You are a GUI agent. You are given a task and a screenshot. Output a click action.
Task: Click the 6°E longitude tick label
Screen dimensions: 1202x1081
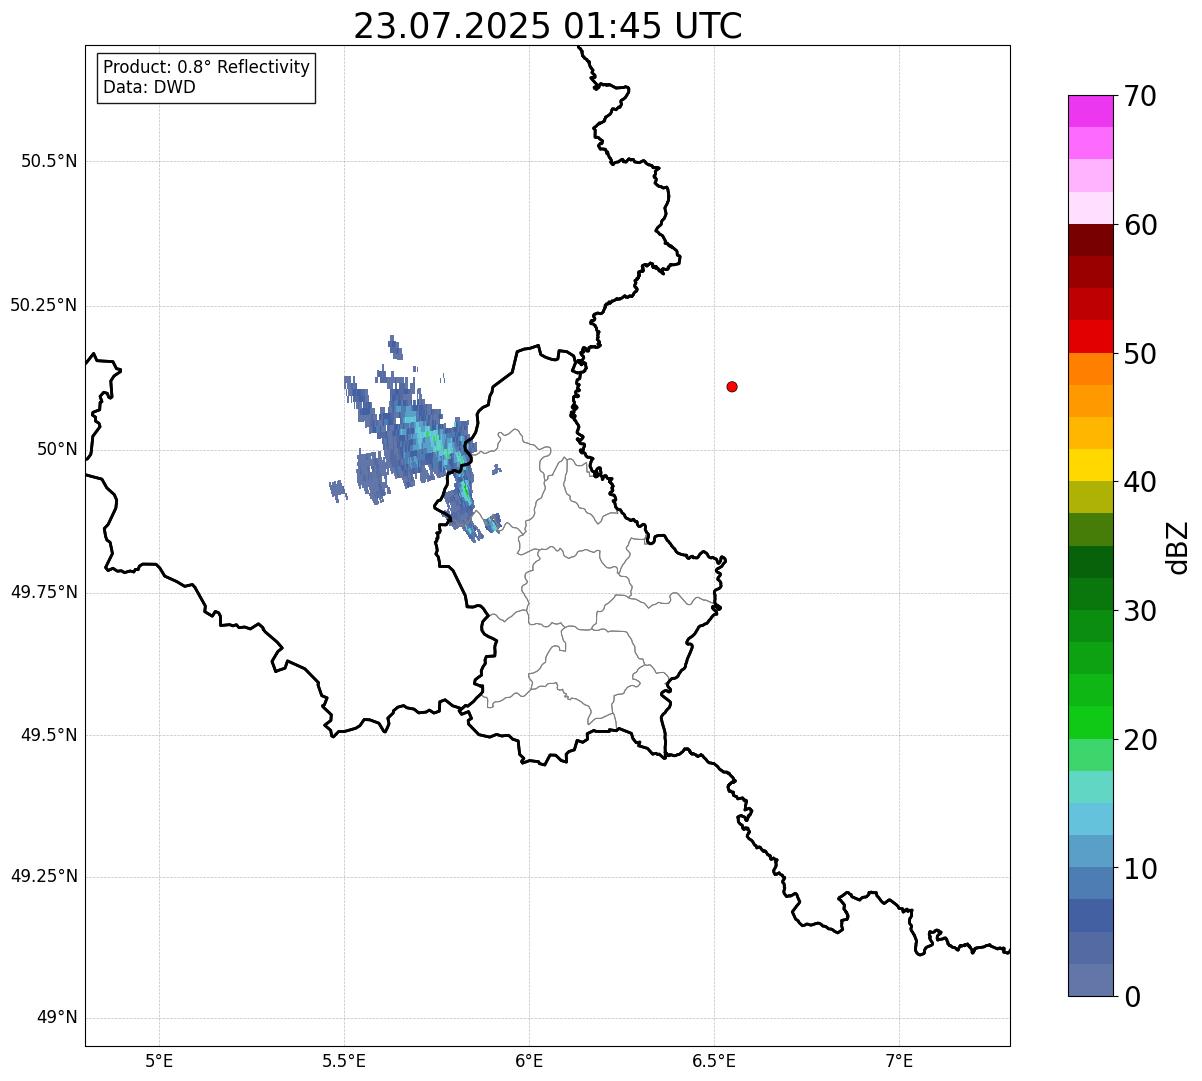tap(529, 1060)
